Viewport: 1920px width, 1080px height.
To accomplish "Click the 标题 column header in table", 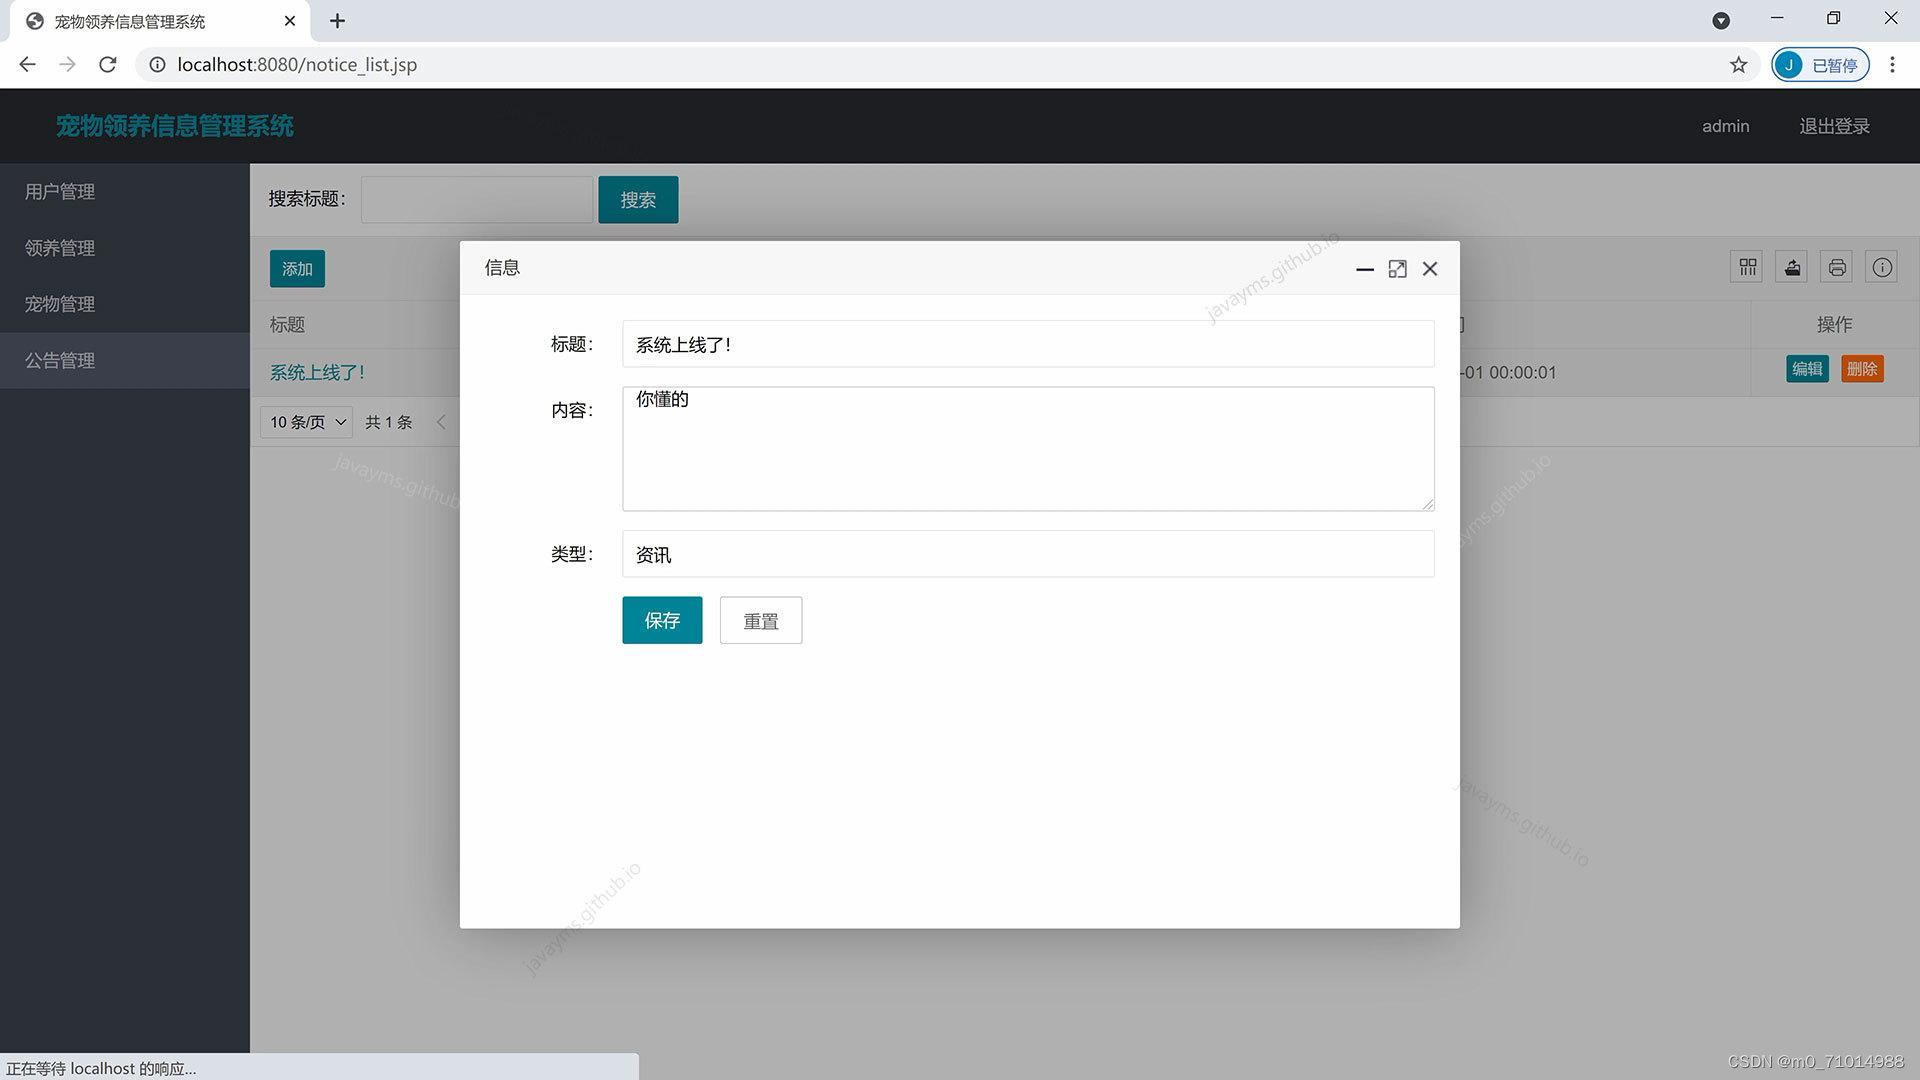I will click(287, 324).
